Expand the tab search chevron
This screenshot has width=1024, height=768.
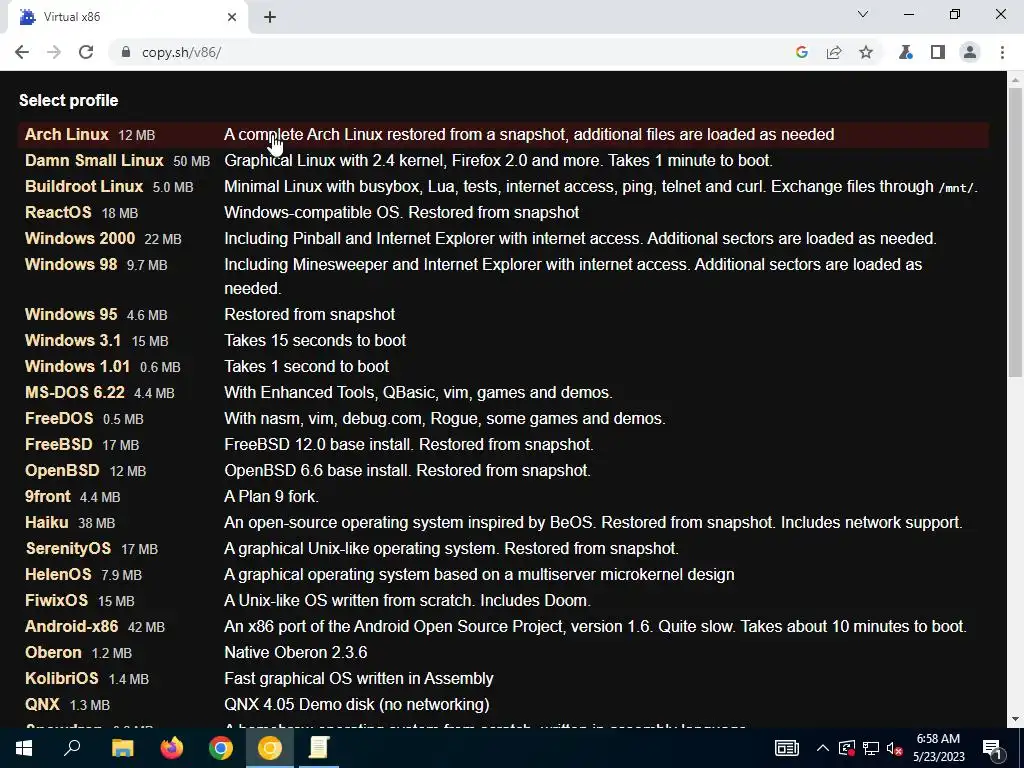[863, 14]
